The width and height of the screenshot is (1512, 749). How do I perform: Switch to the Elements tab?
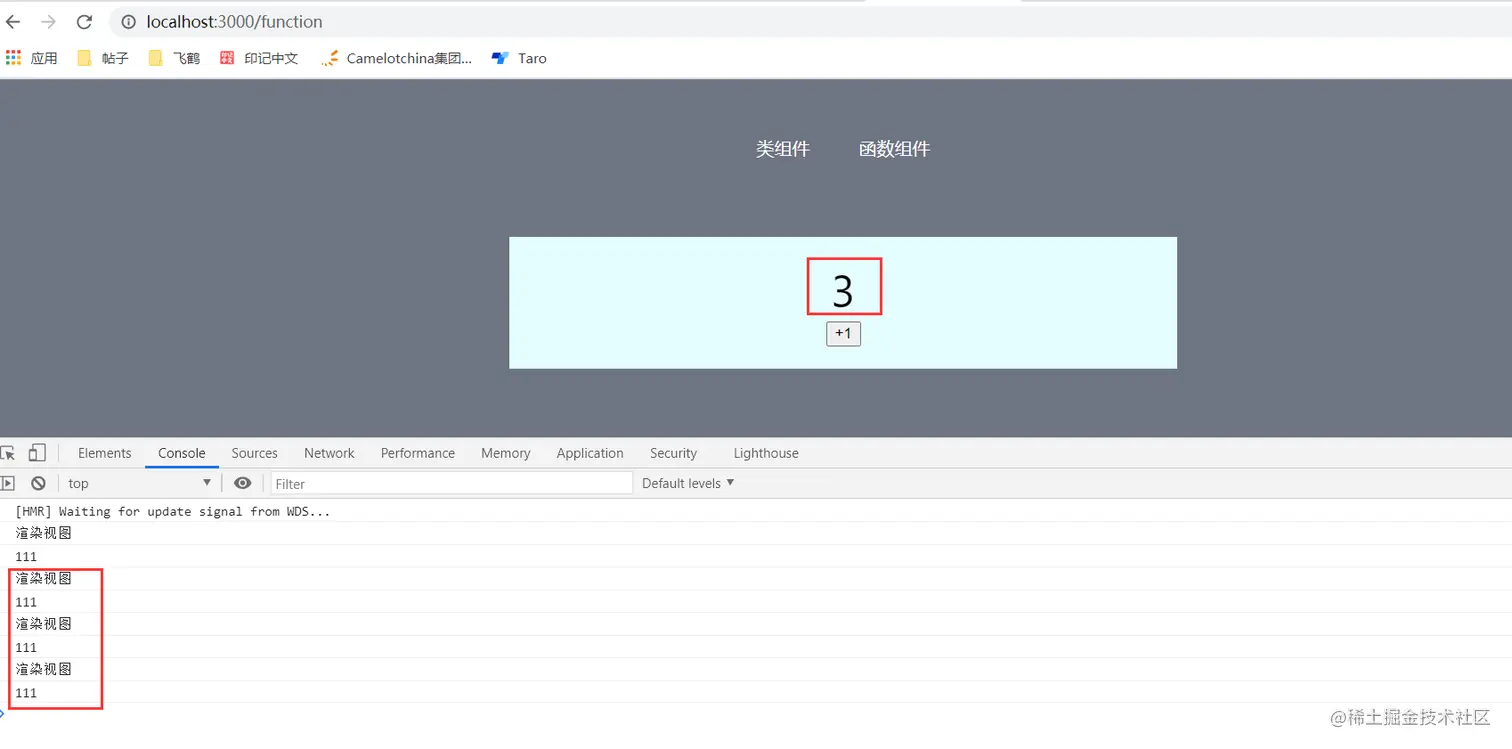(x=104, y=453)
